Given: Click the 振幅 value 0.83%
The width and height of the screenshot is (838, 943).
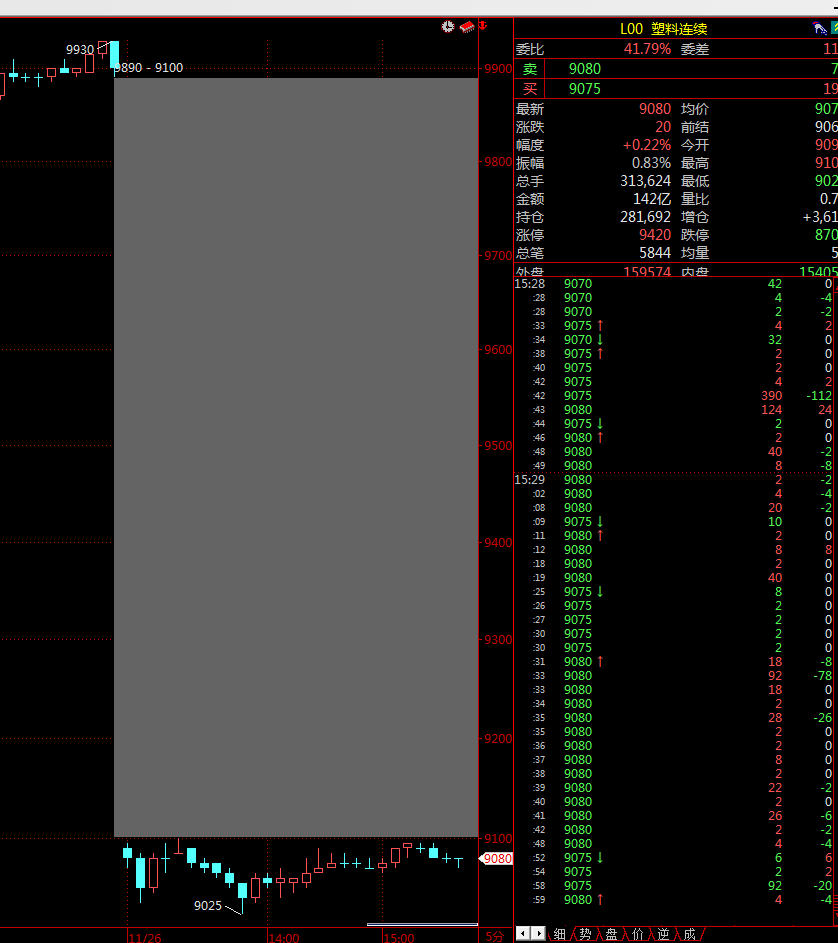Looking at the screenshot, I should pyautogui.click(x=651, y=163).
